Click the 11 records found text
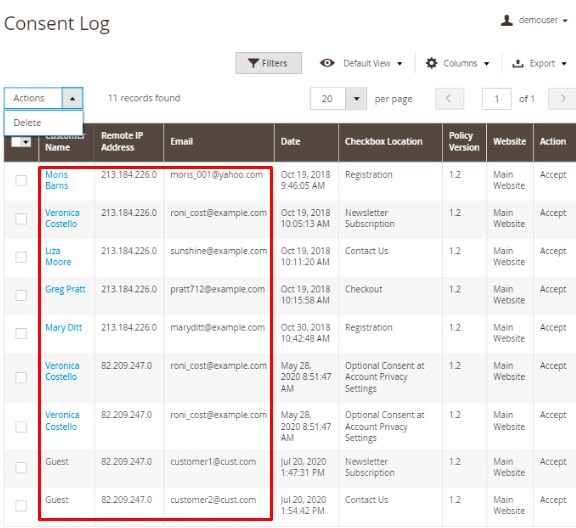The width and height of the screenshot is (576, 528). tap(144, 98)
